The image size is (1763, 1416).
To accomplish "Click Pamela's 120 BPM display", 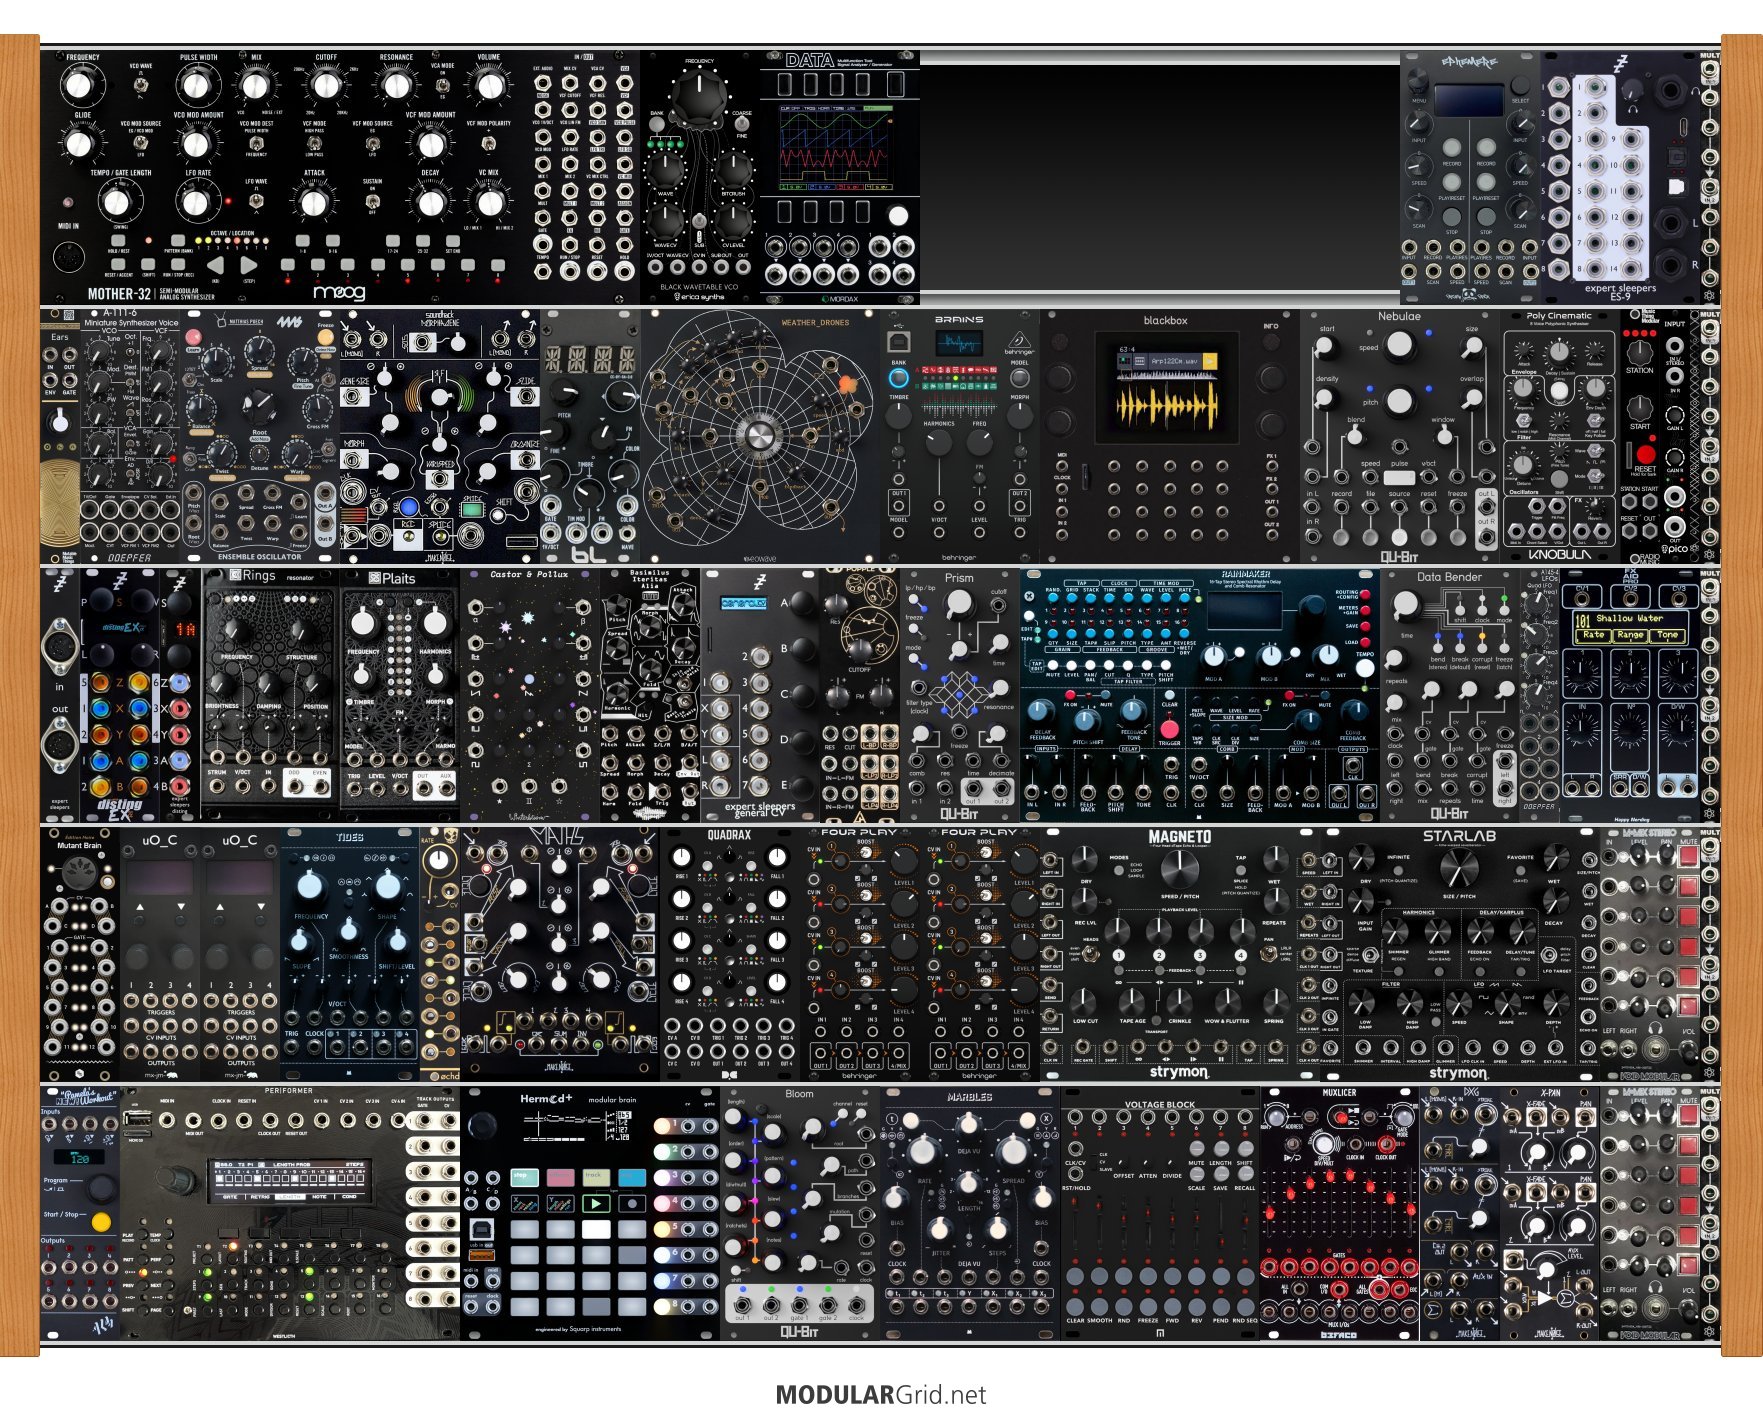I will pos(80,1158).
